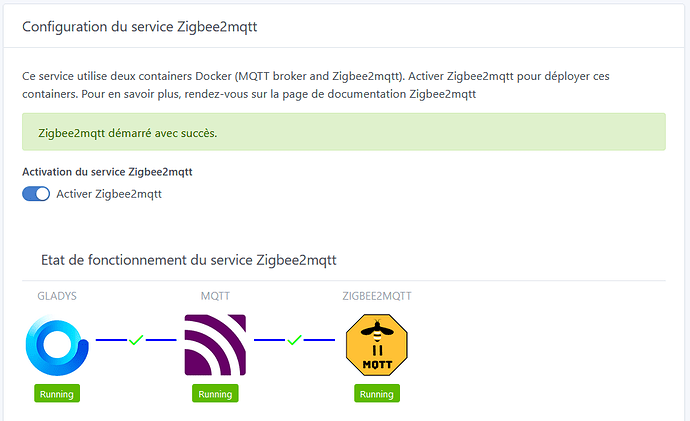Click the Gladys logo icon

click(56, 346)
